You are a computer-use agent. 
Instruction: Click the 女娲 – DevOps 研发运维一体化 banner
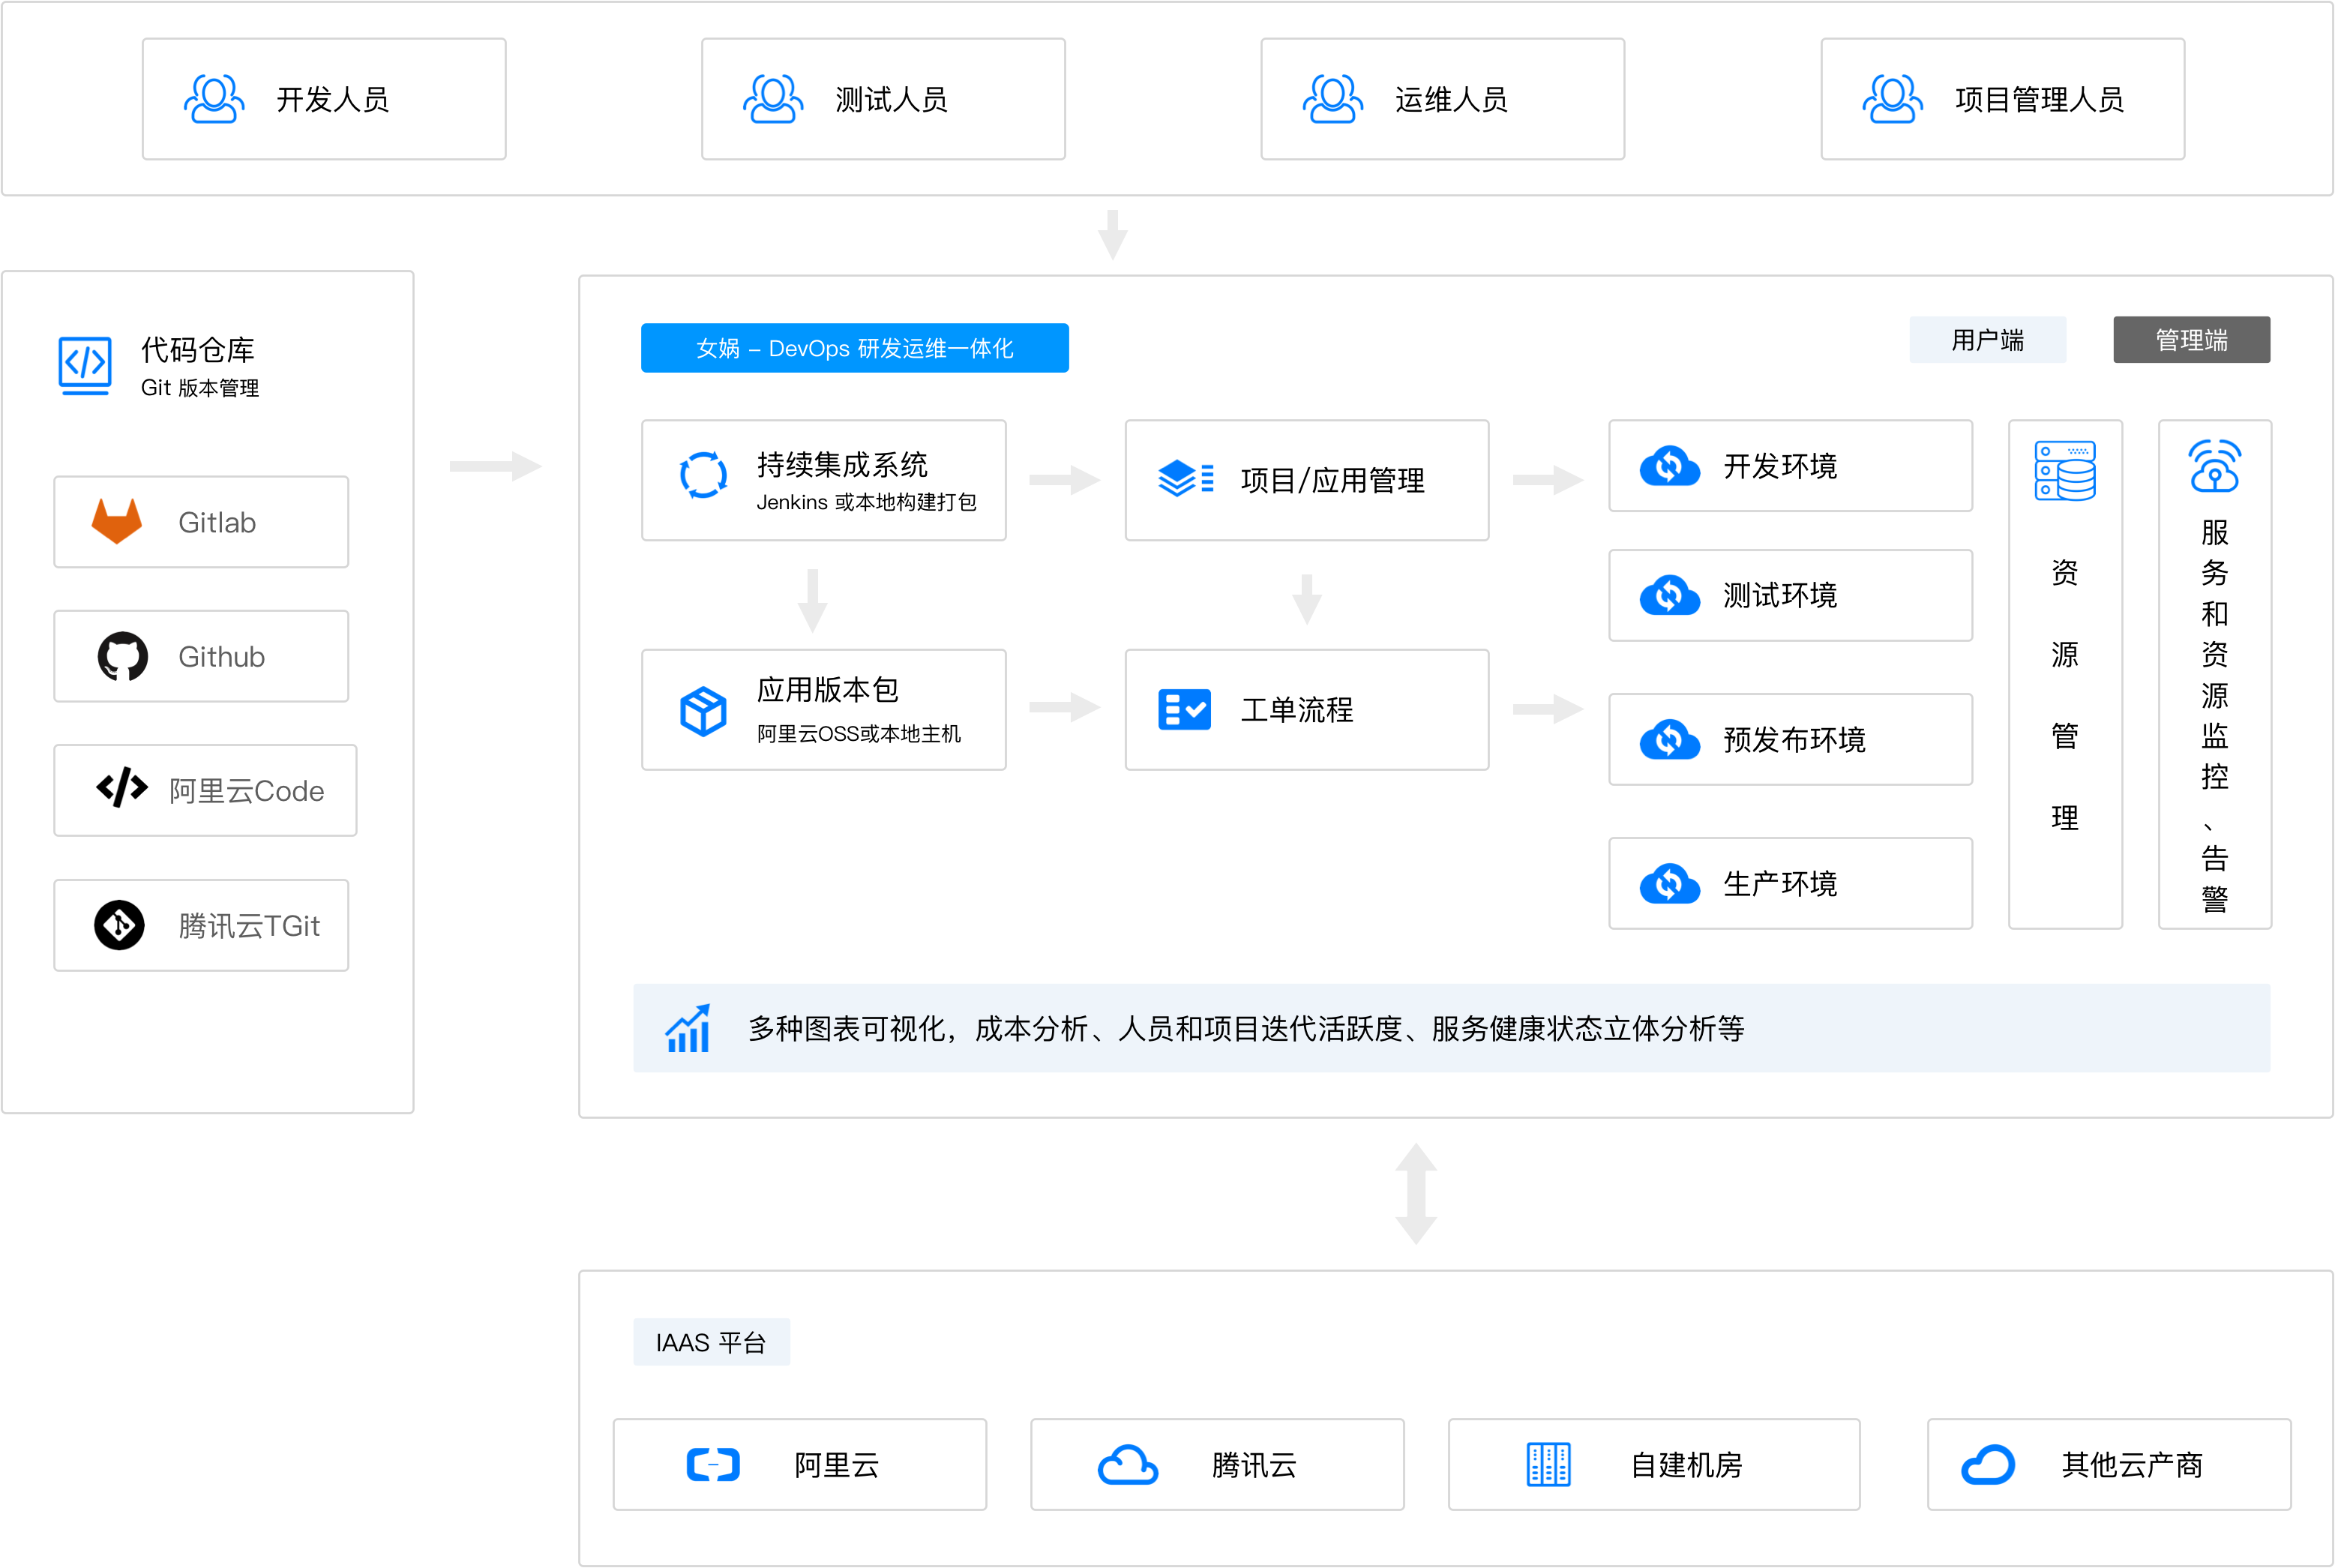point(854,348)
